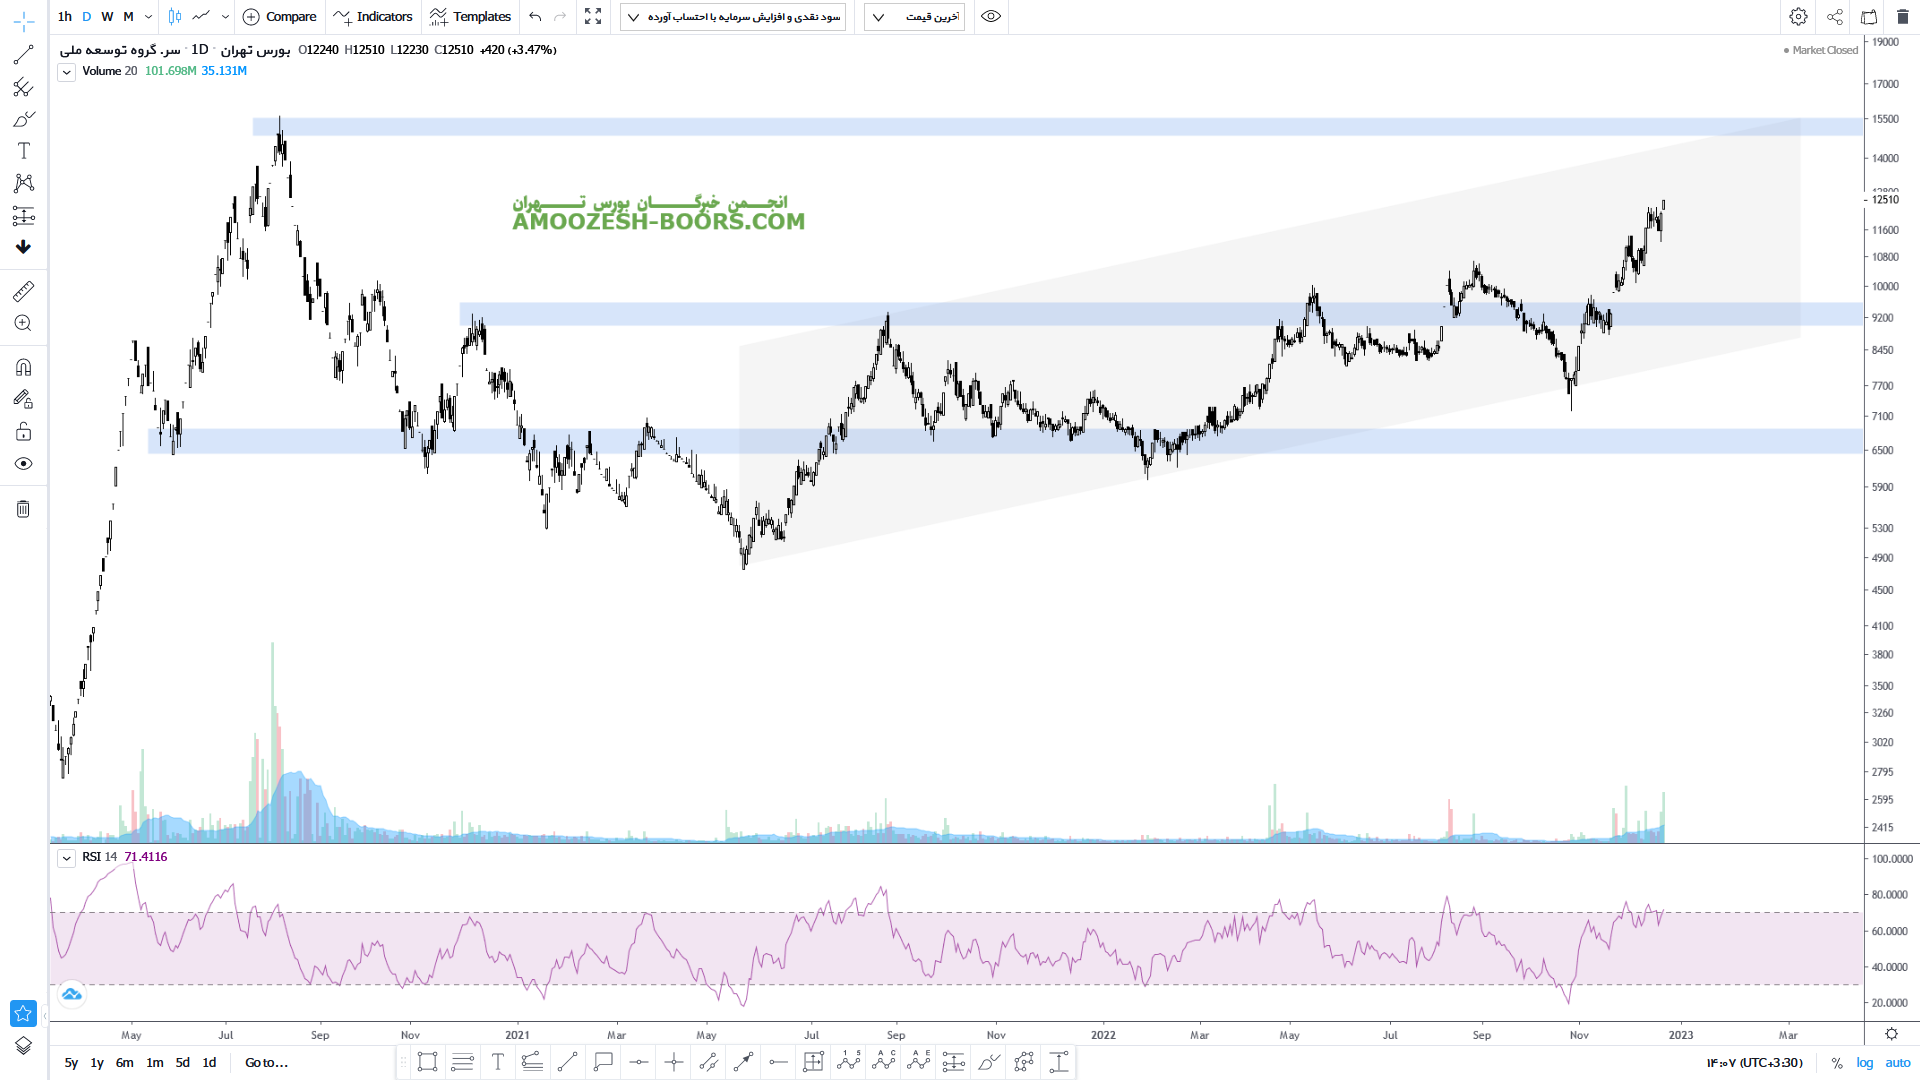This screenshot has width=1920, height=1080.
Task: Toggle lock all drawings
Action: click(x=23, y=432)
